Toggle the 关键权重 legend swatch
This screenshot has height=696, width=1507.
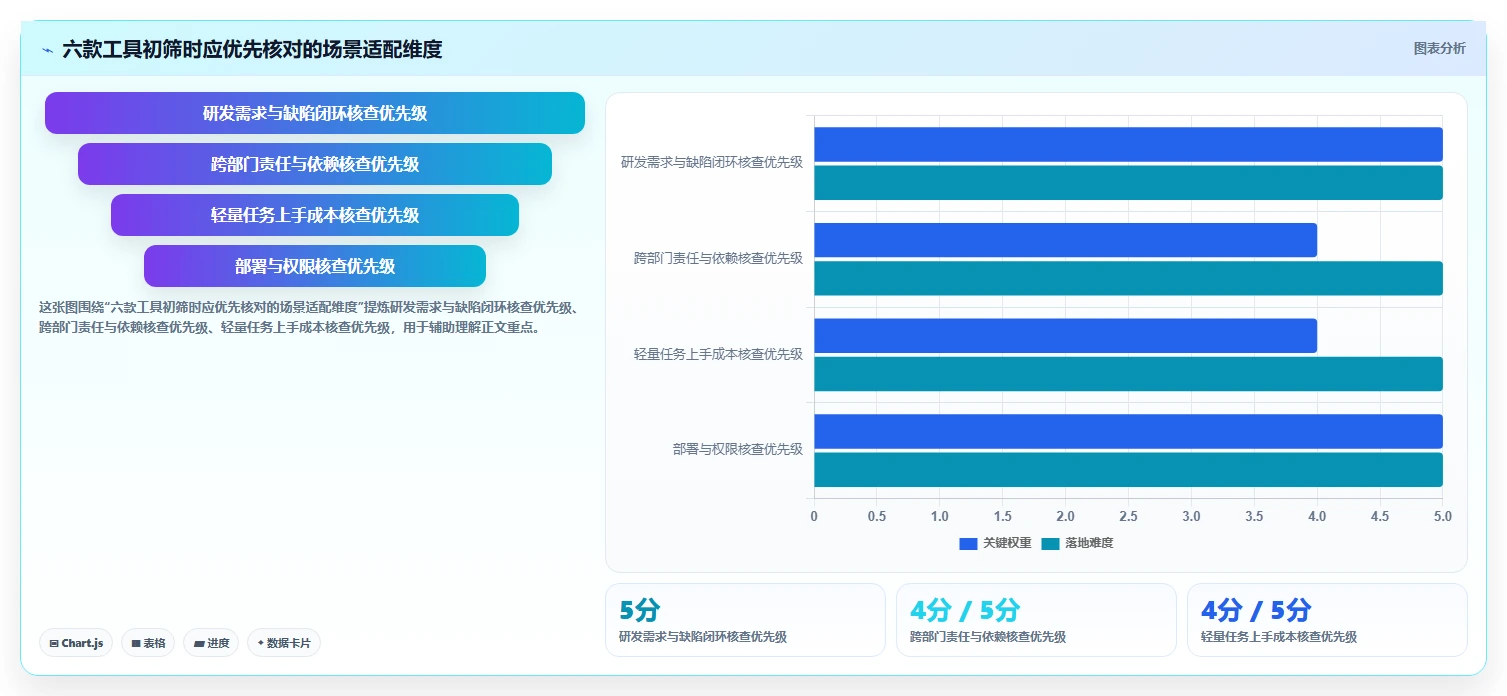click(968, 543)
